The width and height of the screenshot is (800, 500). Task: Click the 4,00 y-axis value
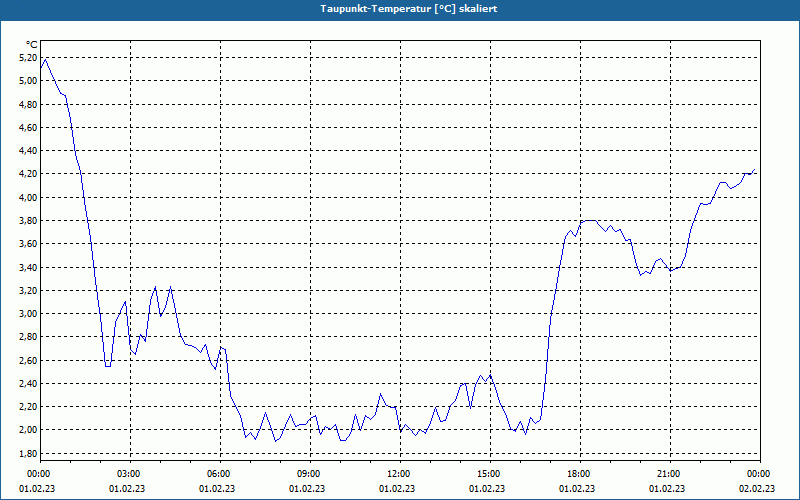[x=28, y=197]
